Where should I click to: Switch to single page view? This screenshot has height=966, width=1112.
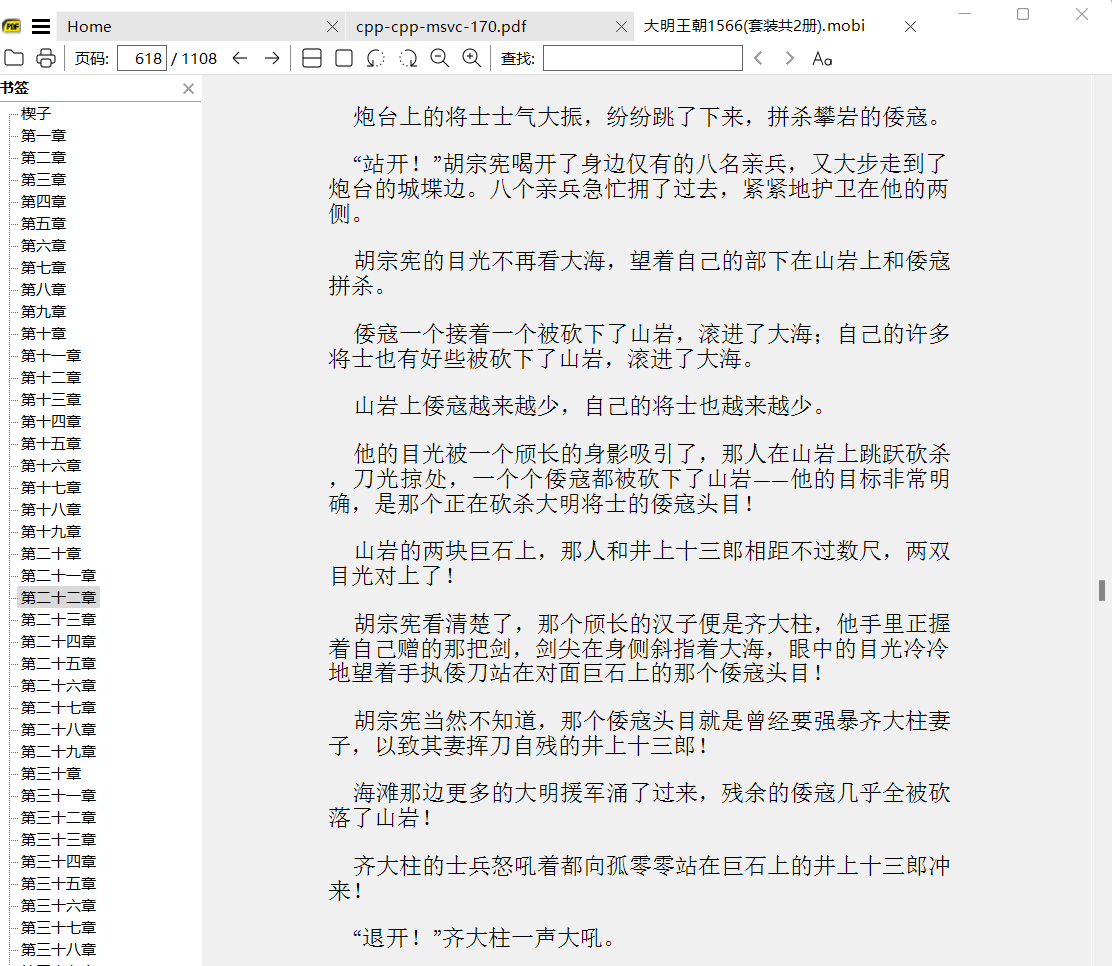pos(343,58)
